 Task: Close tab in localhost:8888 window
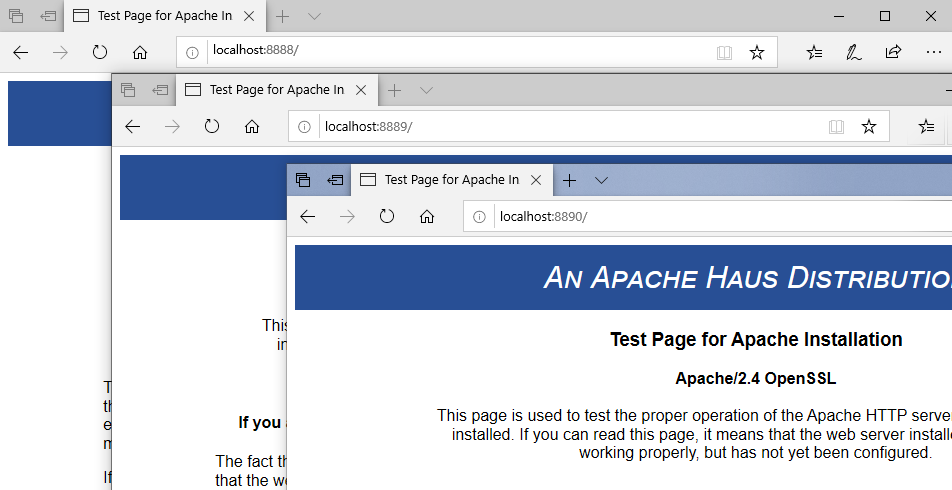click(x=249, y=16)
